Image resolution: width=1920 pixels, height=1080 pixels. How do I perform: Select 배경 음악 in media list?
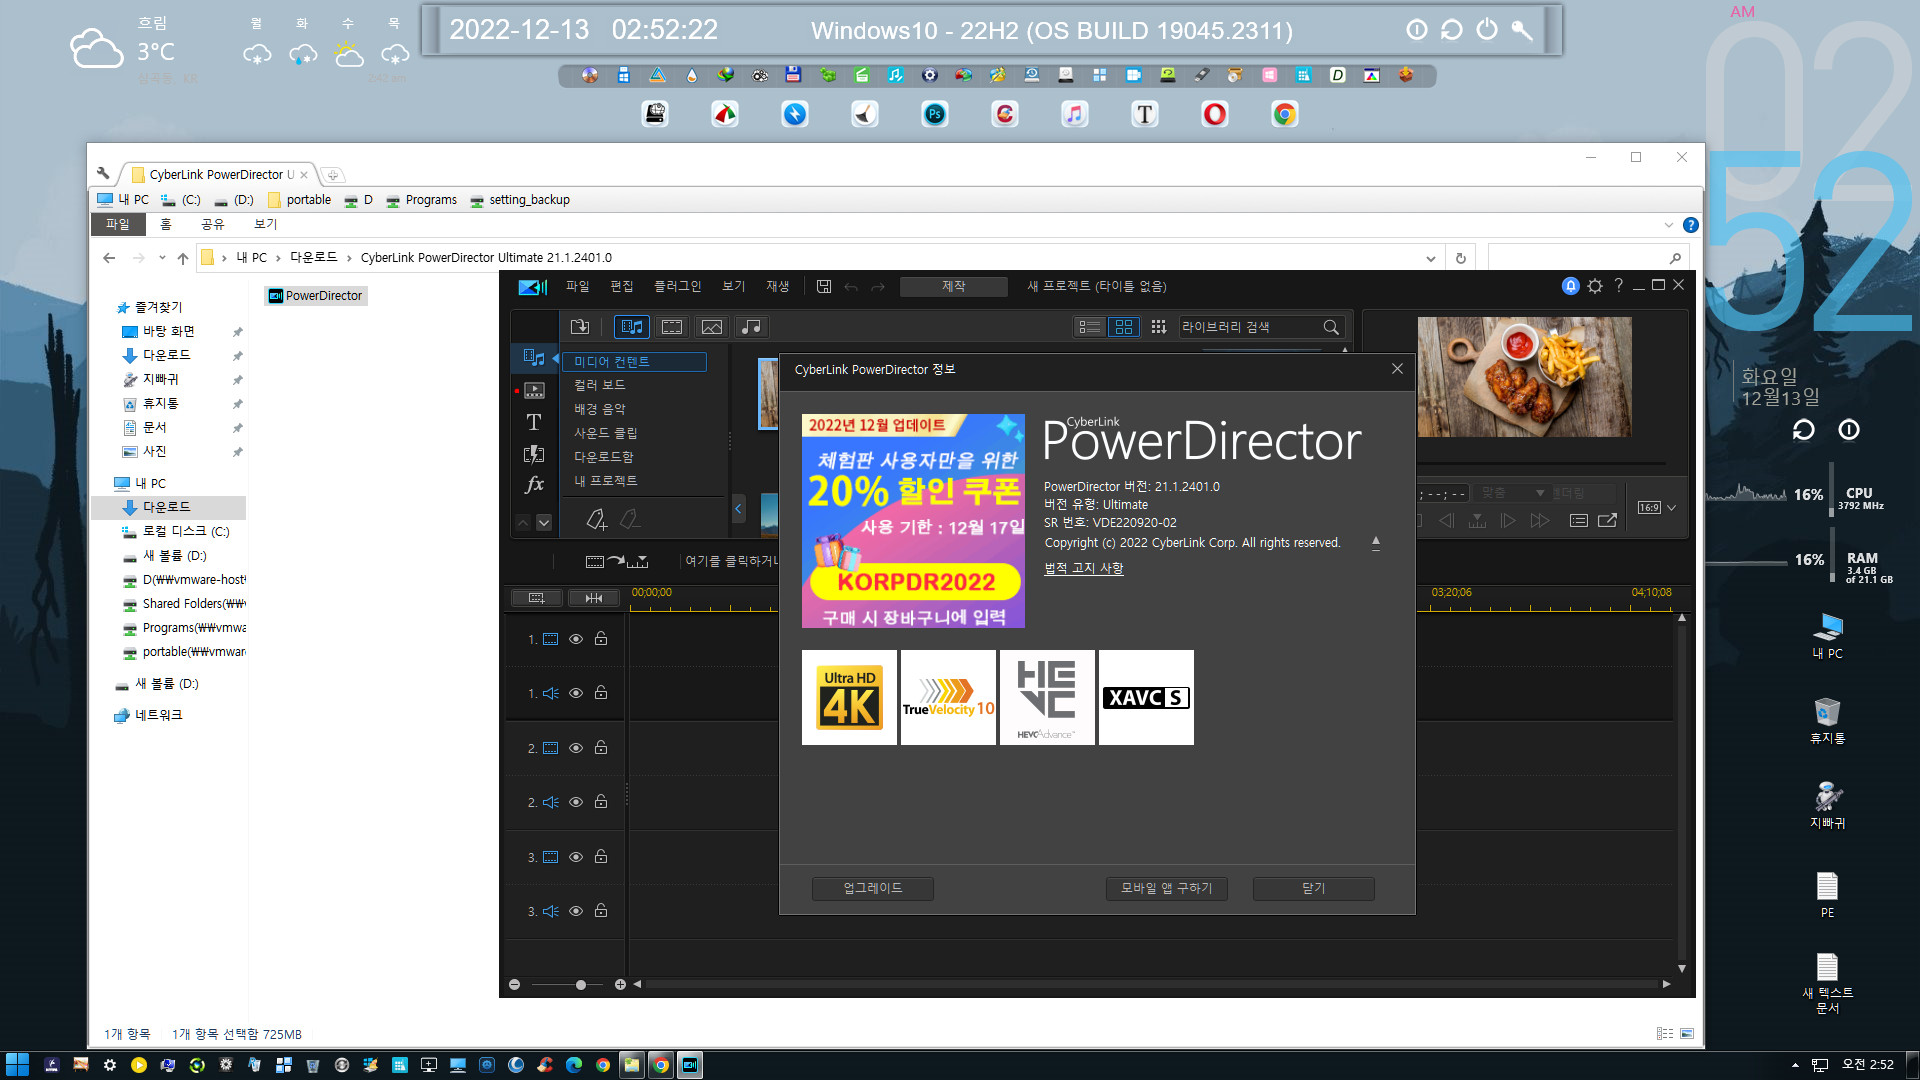599,409
